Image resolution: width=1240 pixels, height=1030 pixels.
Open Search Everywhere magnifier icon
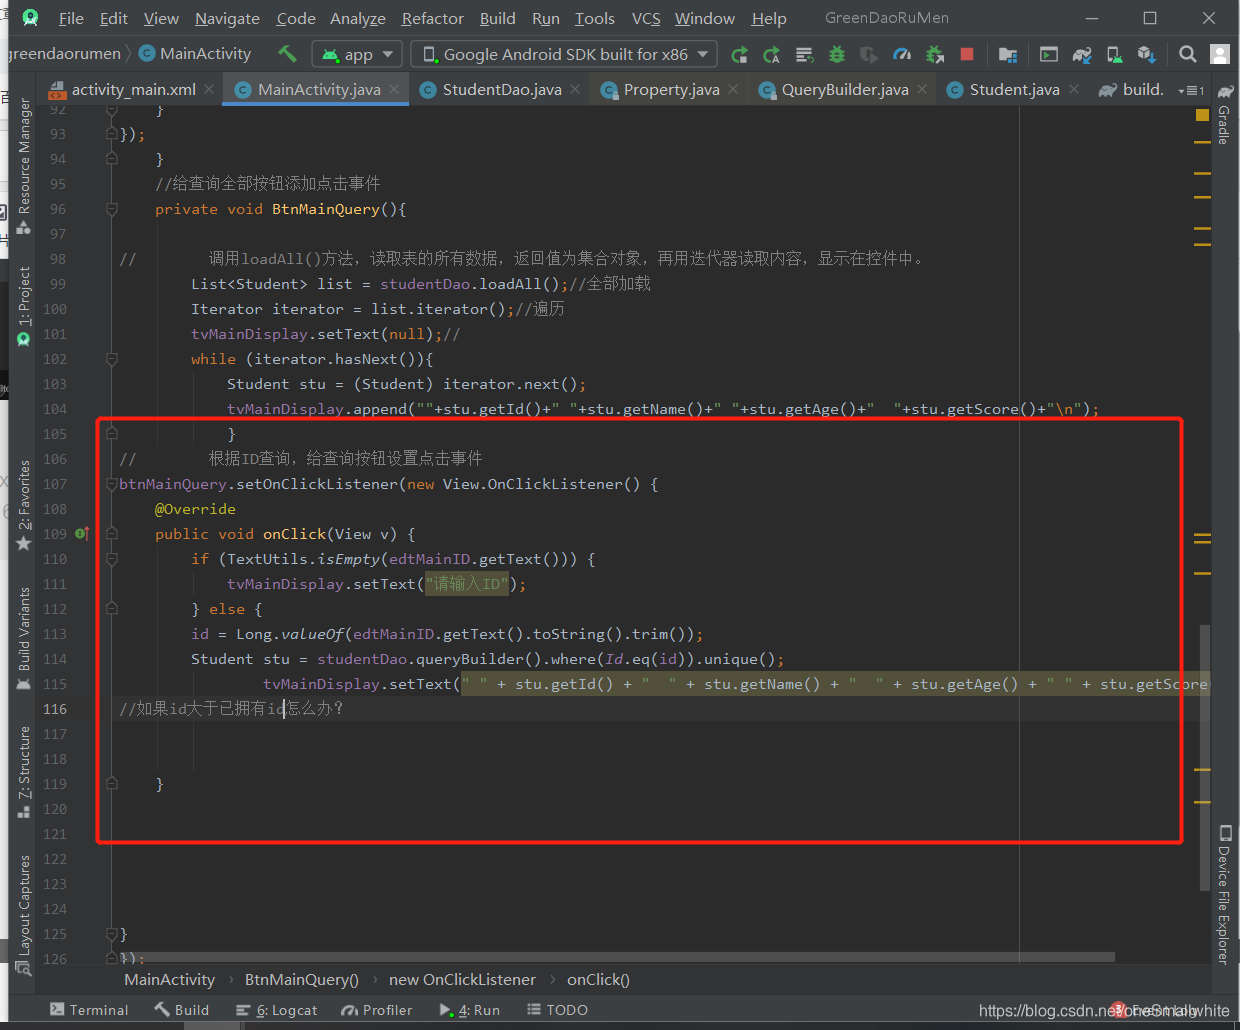[x=1187, y=54]
